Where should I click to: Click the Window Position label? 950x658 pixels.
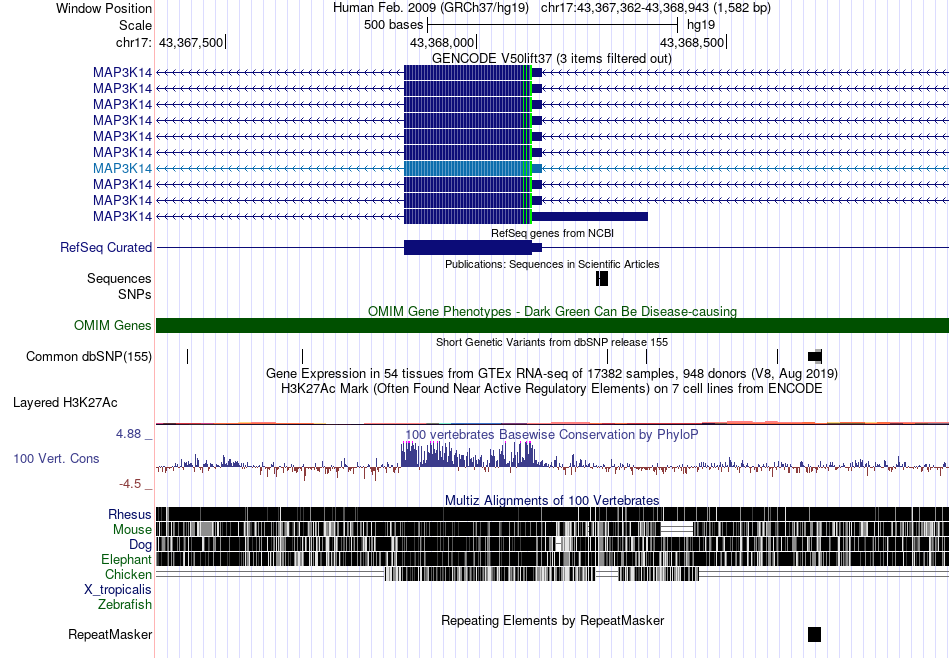point(104,8)
